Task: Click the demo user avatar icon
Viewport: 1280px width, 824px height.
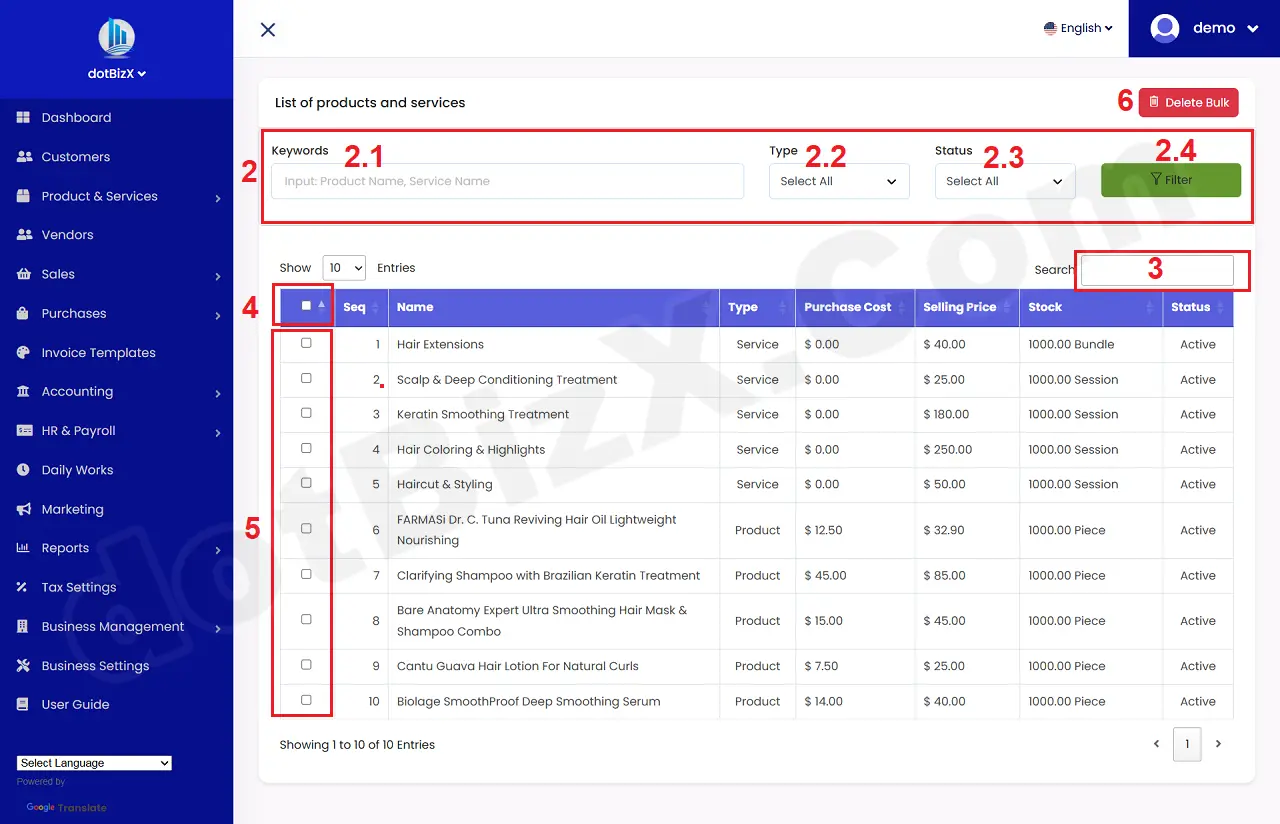Action: coord(1164,28)
